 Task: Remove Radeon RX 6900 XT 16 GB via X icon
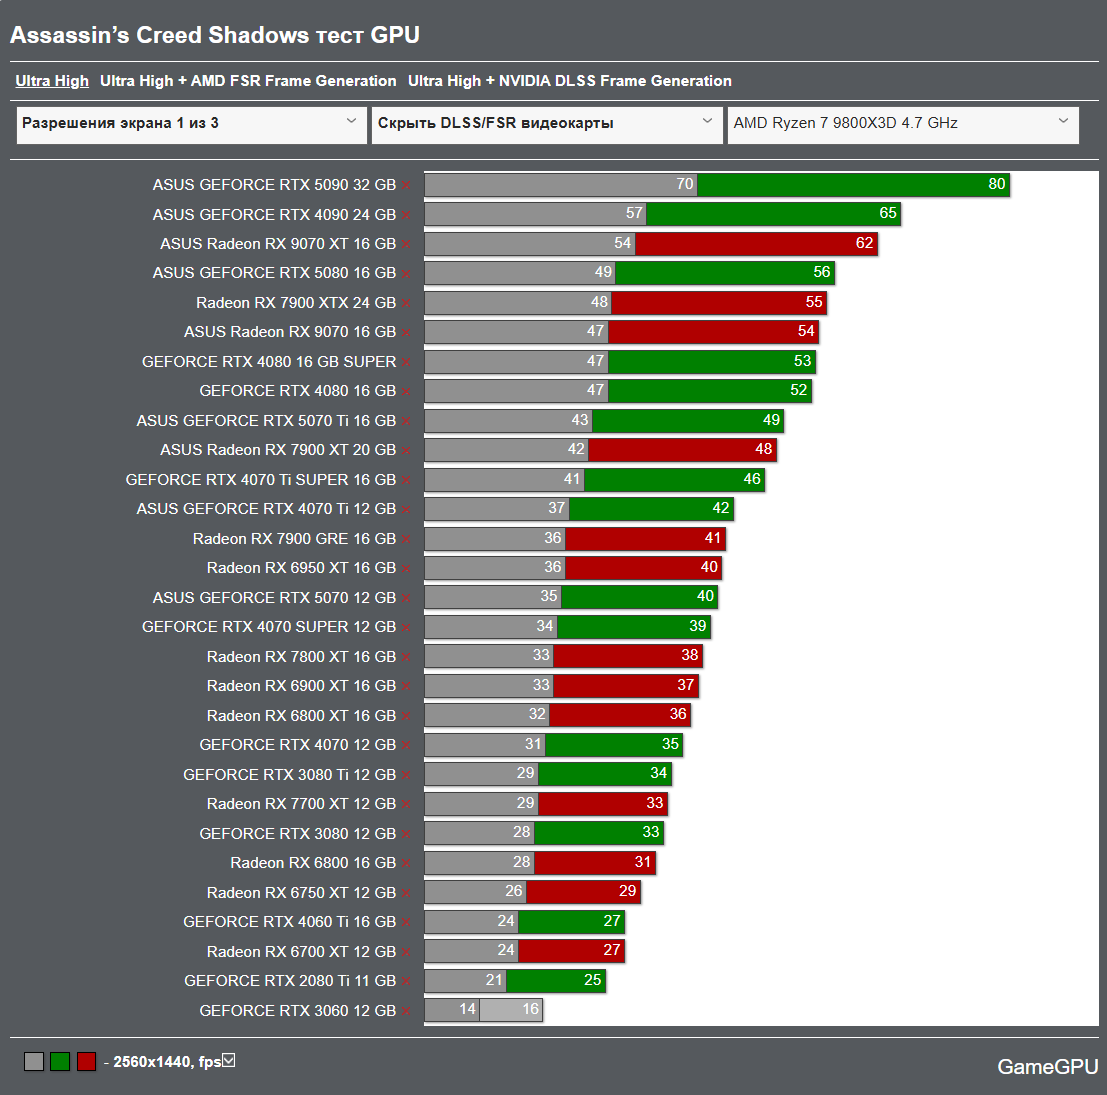pos(406,686)
